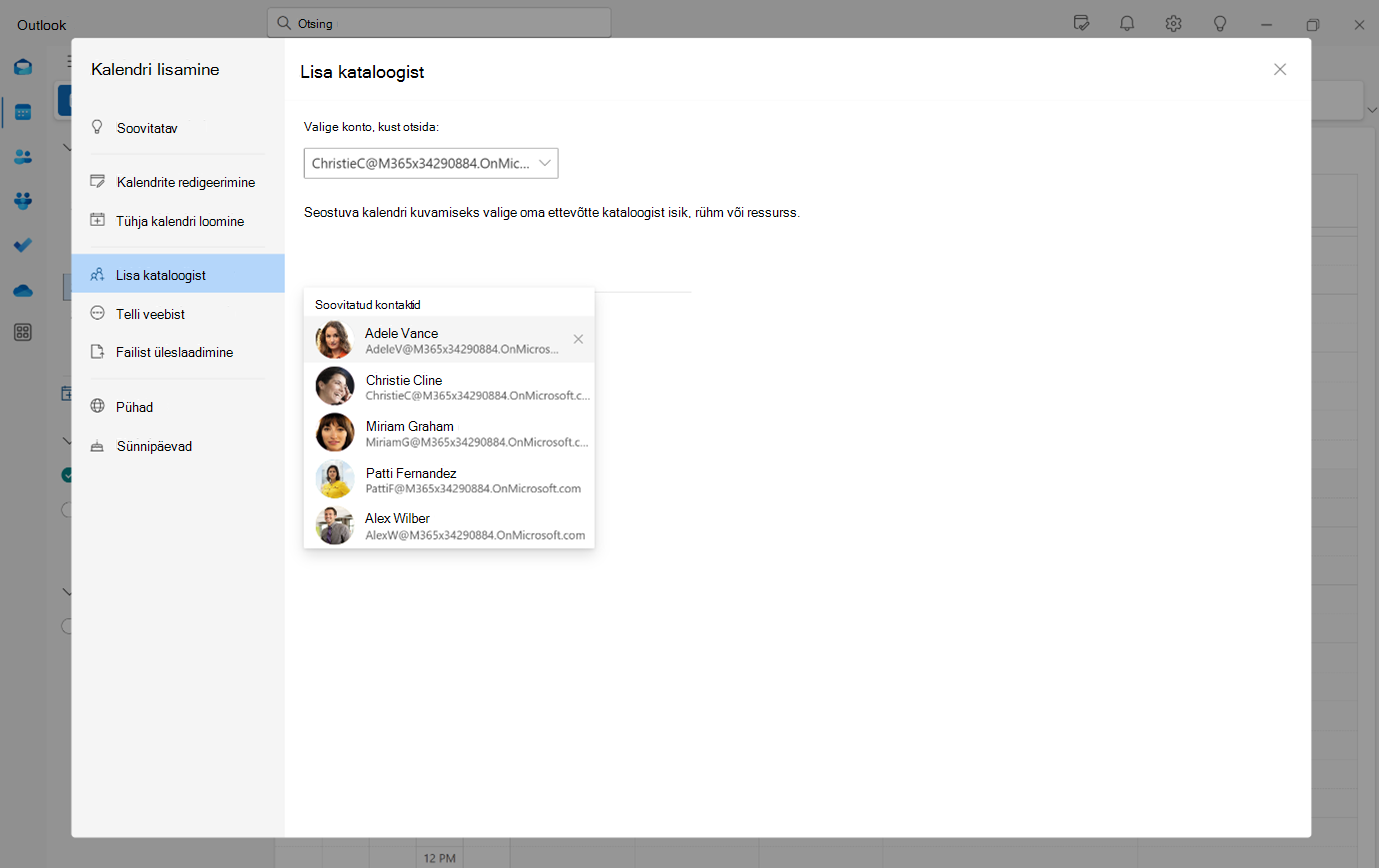Click Miriam Graham's avatar photo
1379x868 pixels.
tap(334, 433)
